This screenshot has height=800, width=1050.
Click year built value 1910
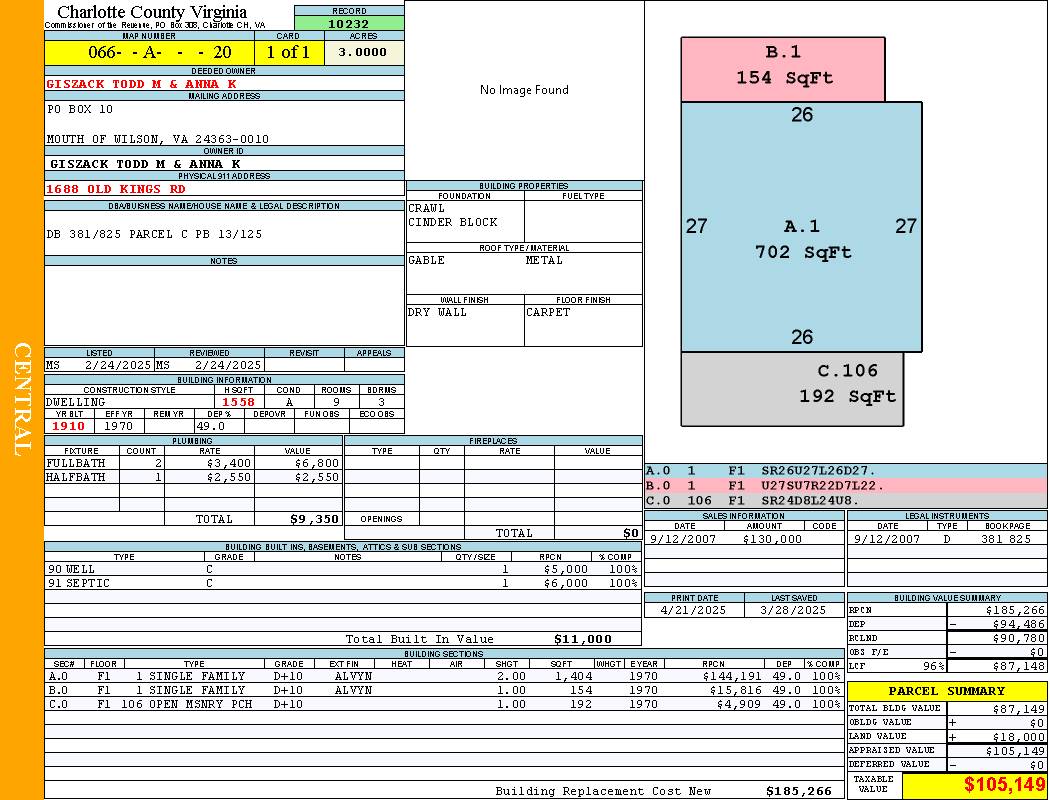tap(68, 426)
